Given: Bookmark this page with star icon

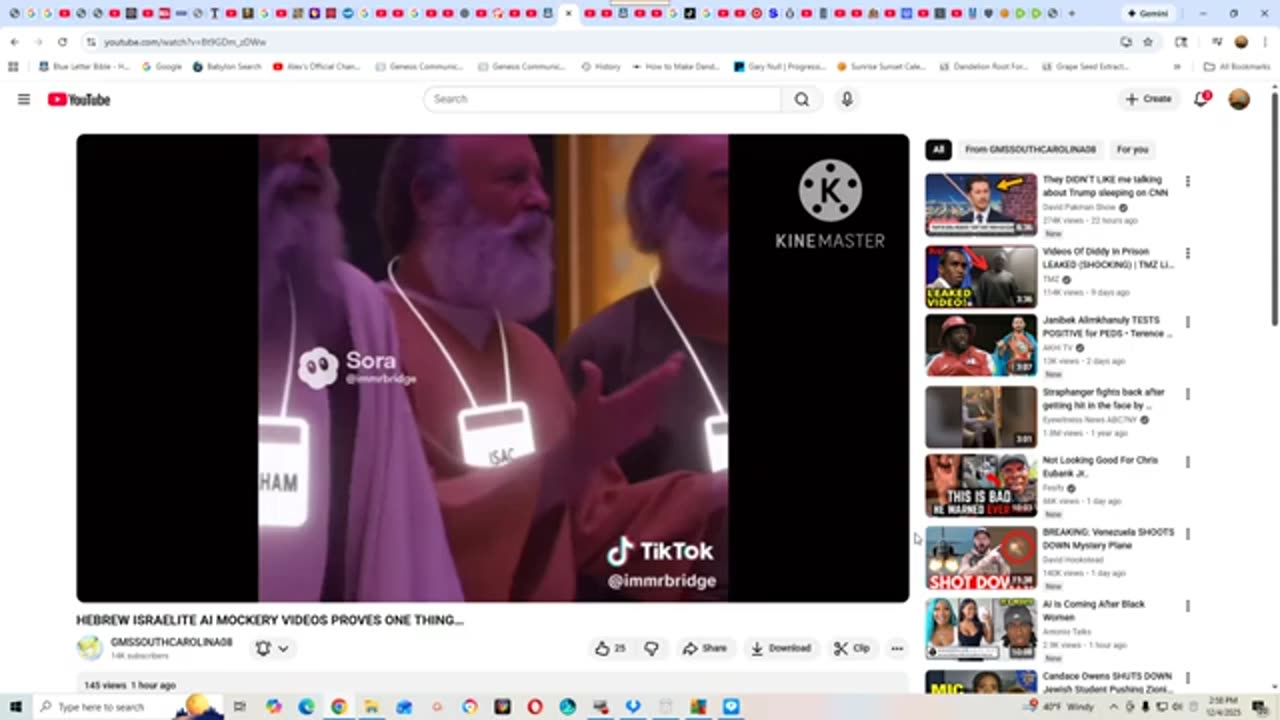Looking at the screenshot, I should coord(1148,42).
